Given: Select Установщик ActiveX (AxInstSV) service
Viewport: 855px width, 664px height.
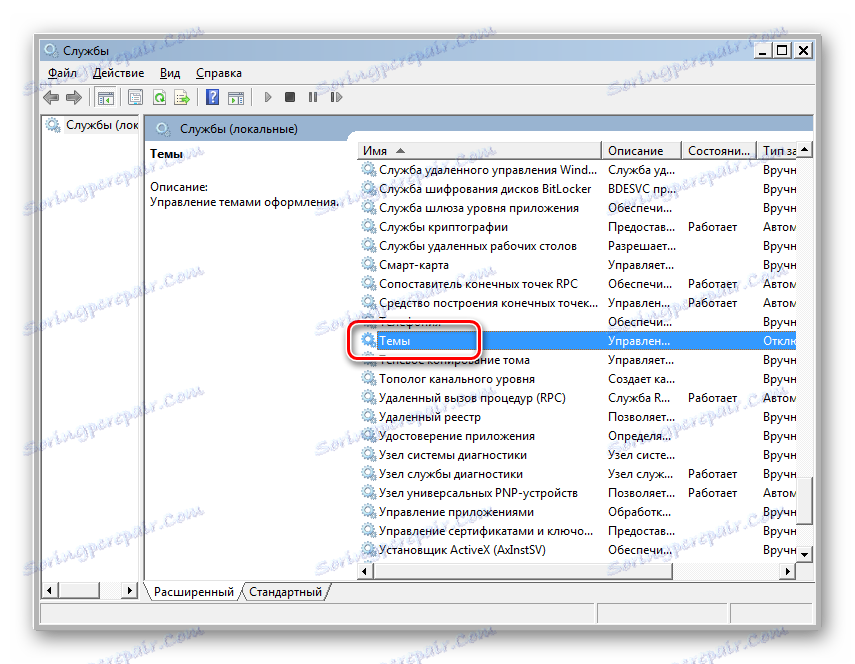Looking at the screenshot, I should (x=577, y=550).
